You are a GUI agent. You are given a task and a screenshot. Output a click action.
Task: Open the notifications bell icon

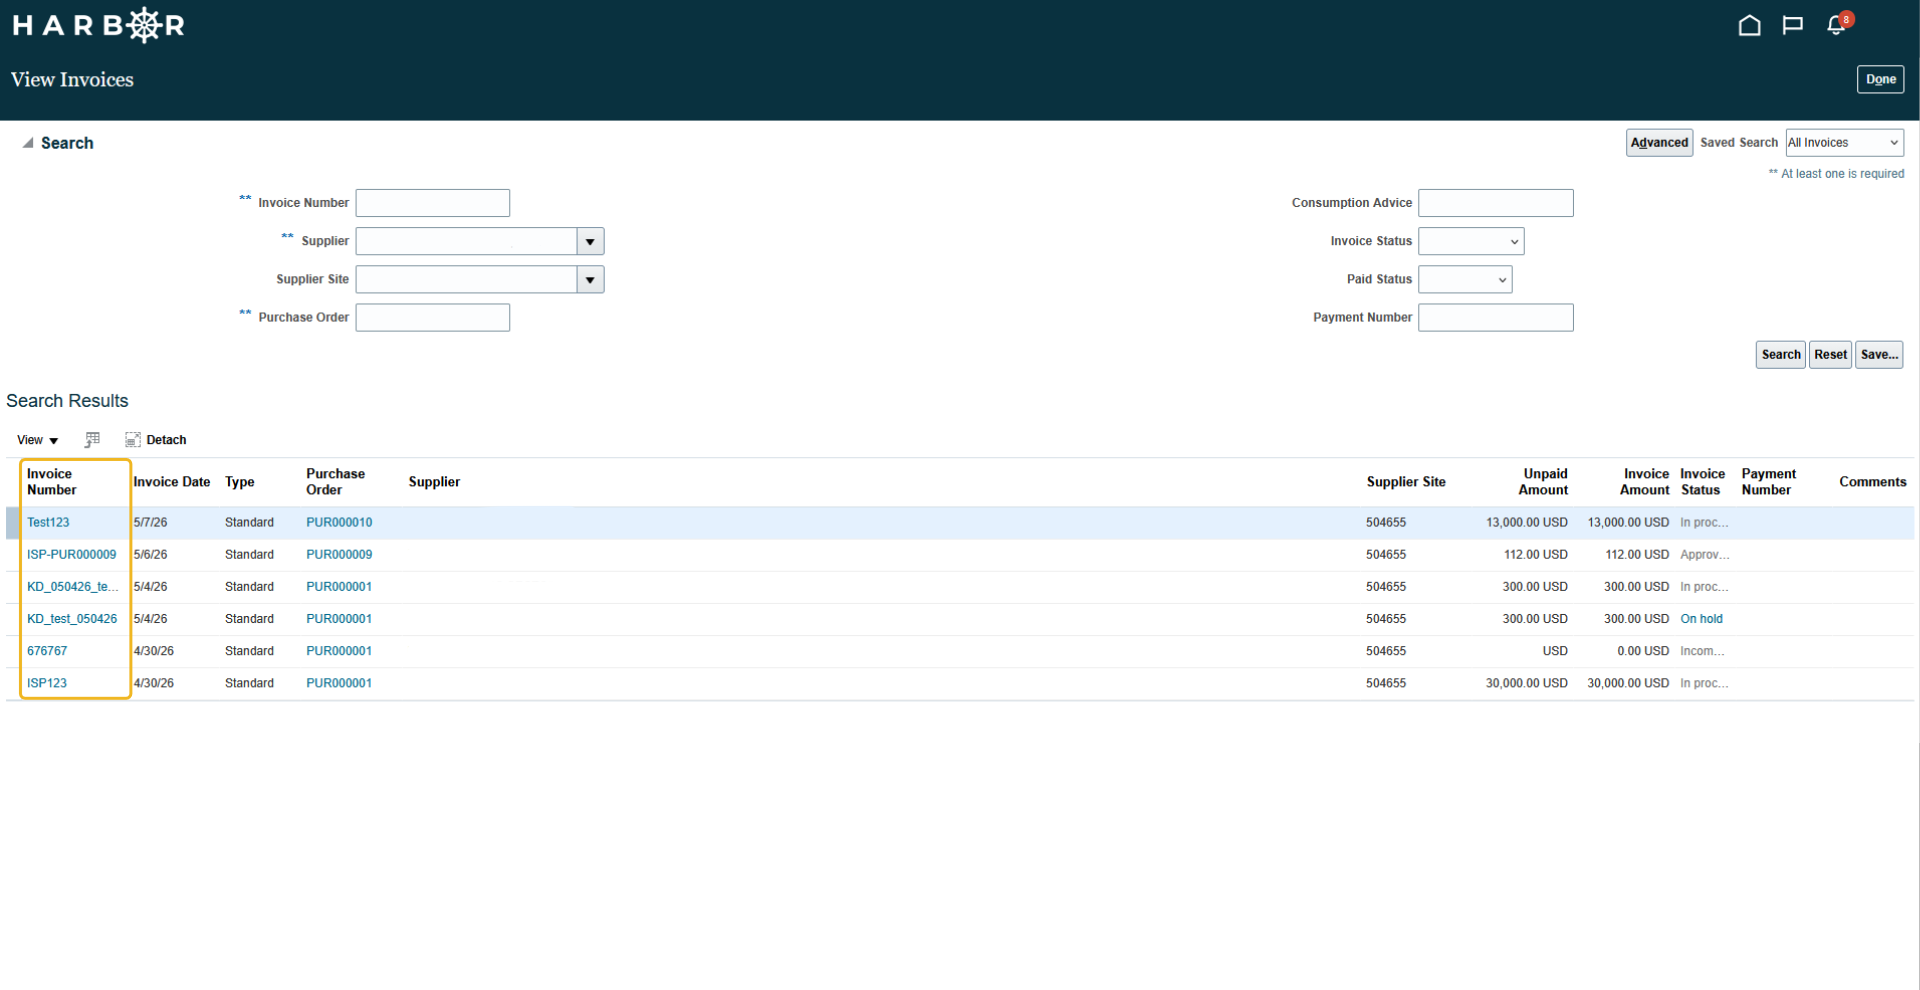pyautogui.click(x=1838, y=24)
